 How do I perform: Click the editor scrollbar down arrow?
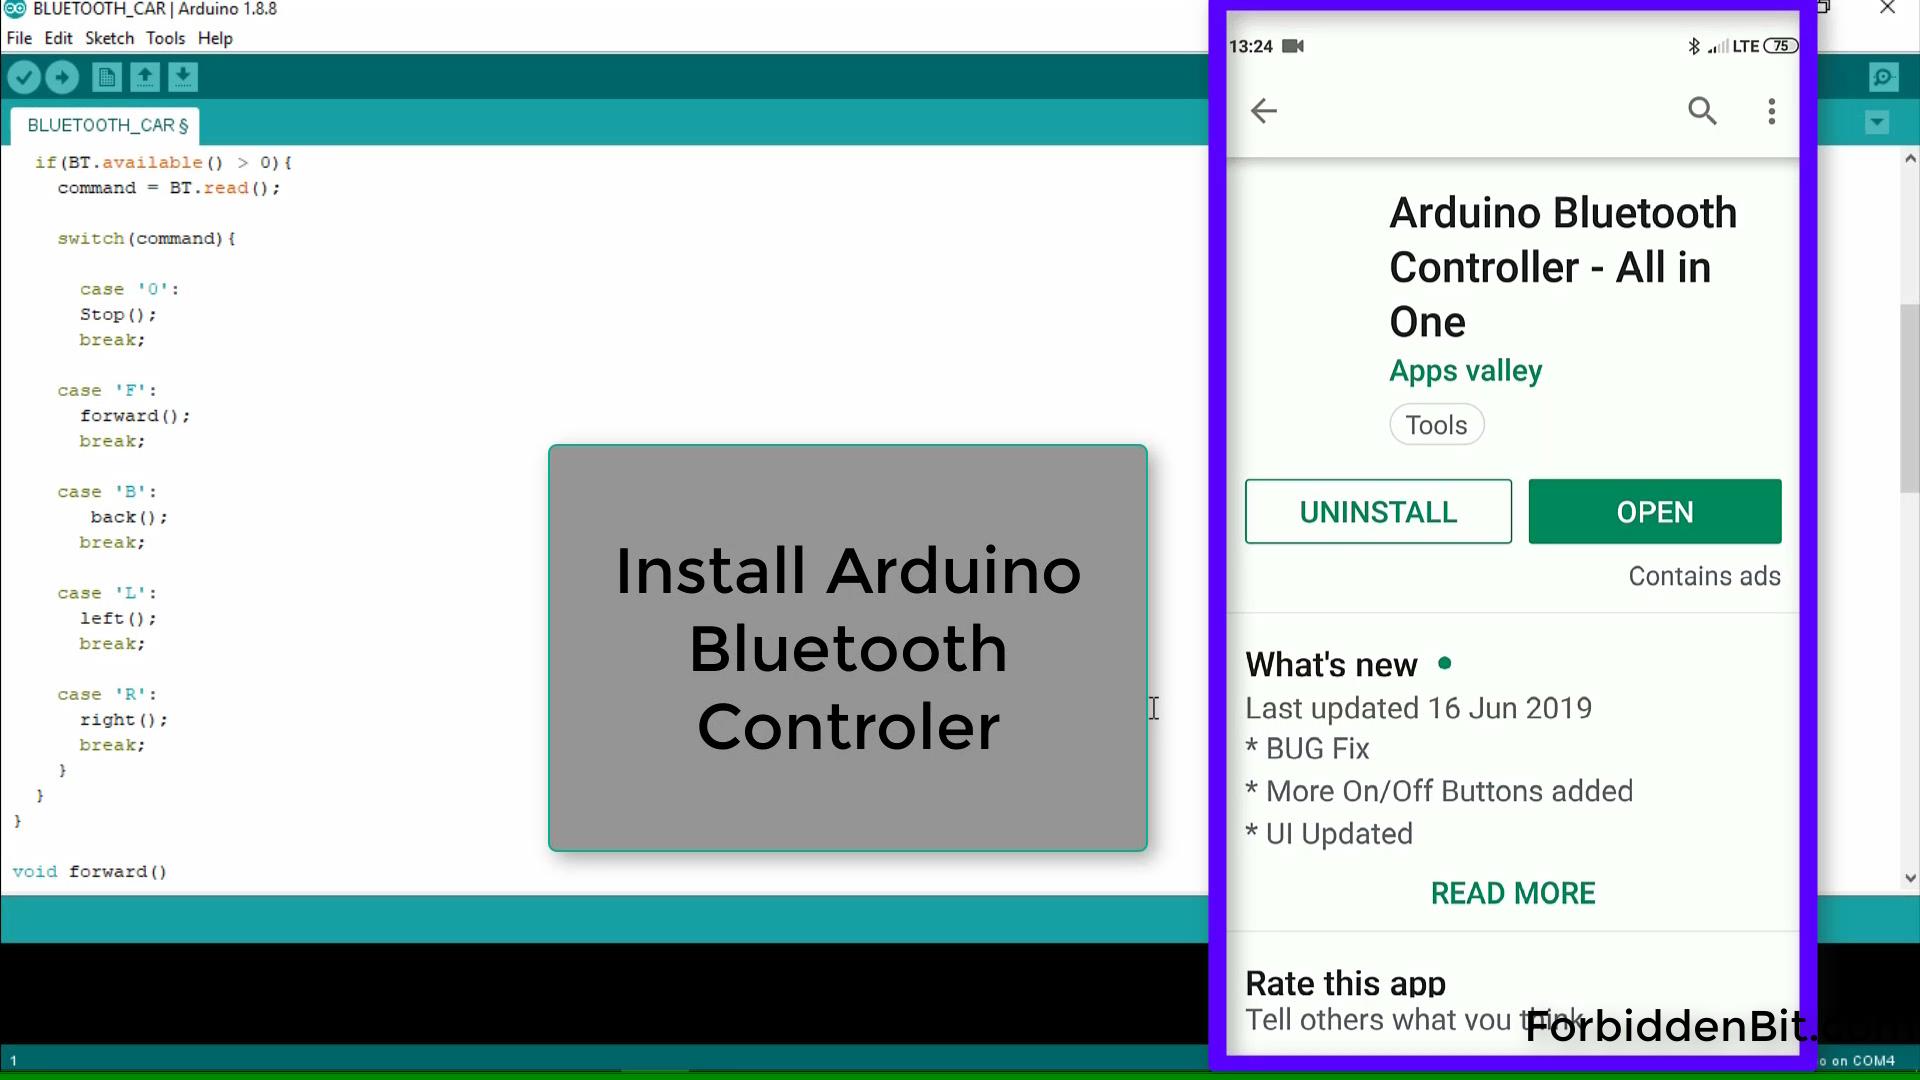pos(1910,878)
